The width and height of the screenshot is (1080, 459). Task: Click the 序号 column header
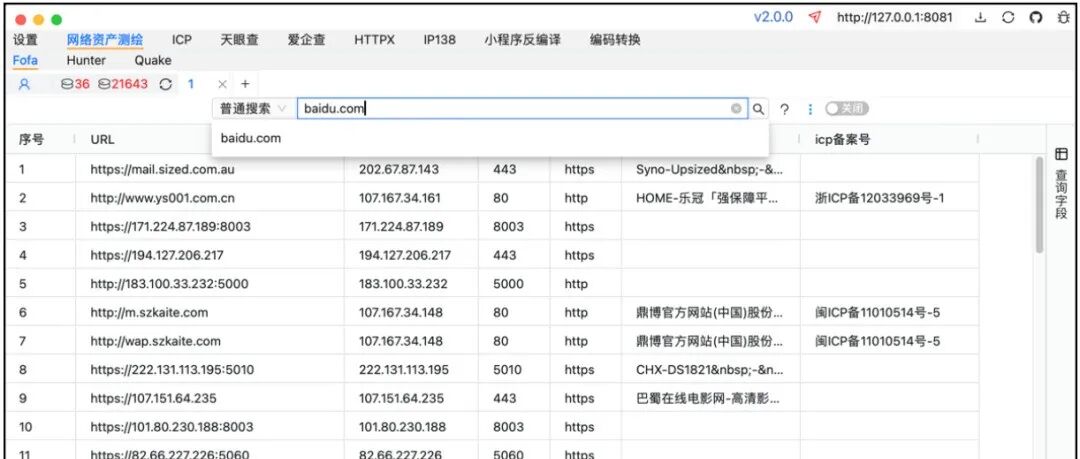(x=32, y=139)
